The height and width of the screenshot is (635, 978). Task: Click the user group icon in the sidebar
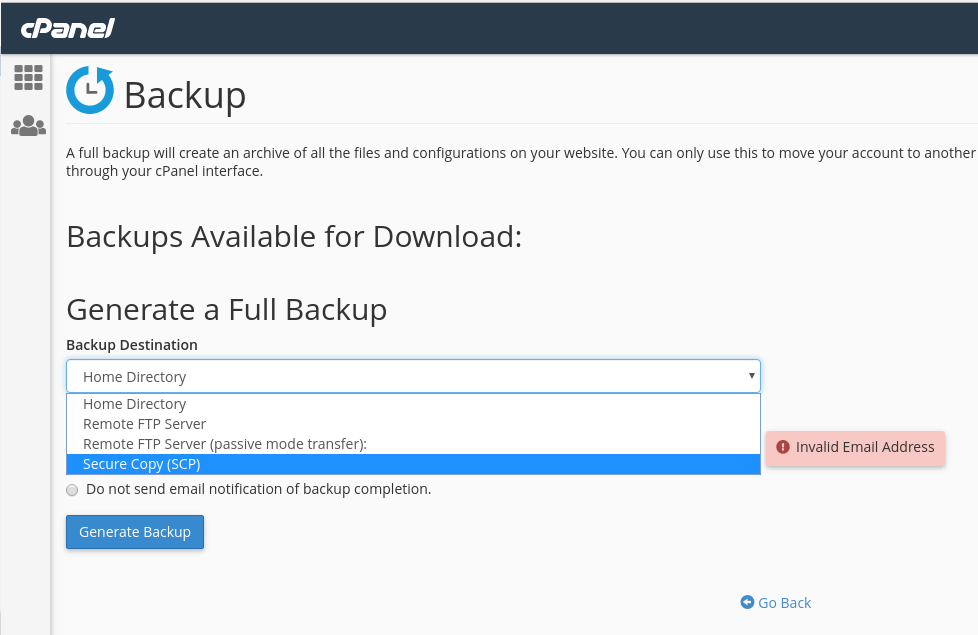tap(28, 125)
